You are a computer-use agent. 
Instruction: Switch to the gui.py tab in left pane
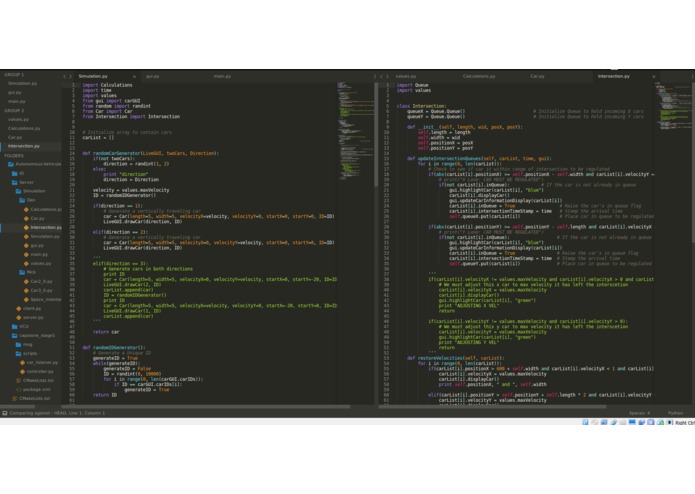pyautogui.click(x=153, y=76)
